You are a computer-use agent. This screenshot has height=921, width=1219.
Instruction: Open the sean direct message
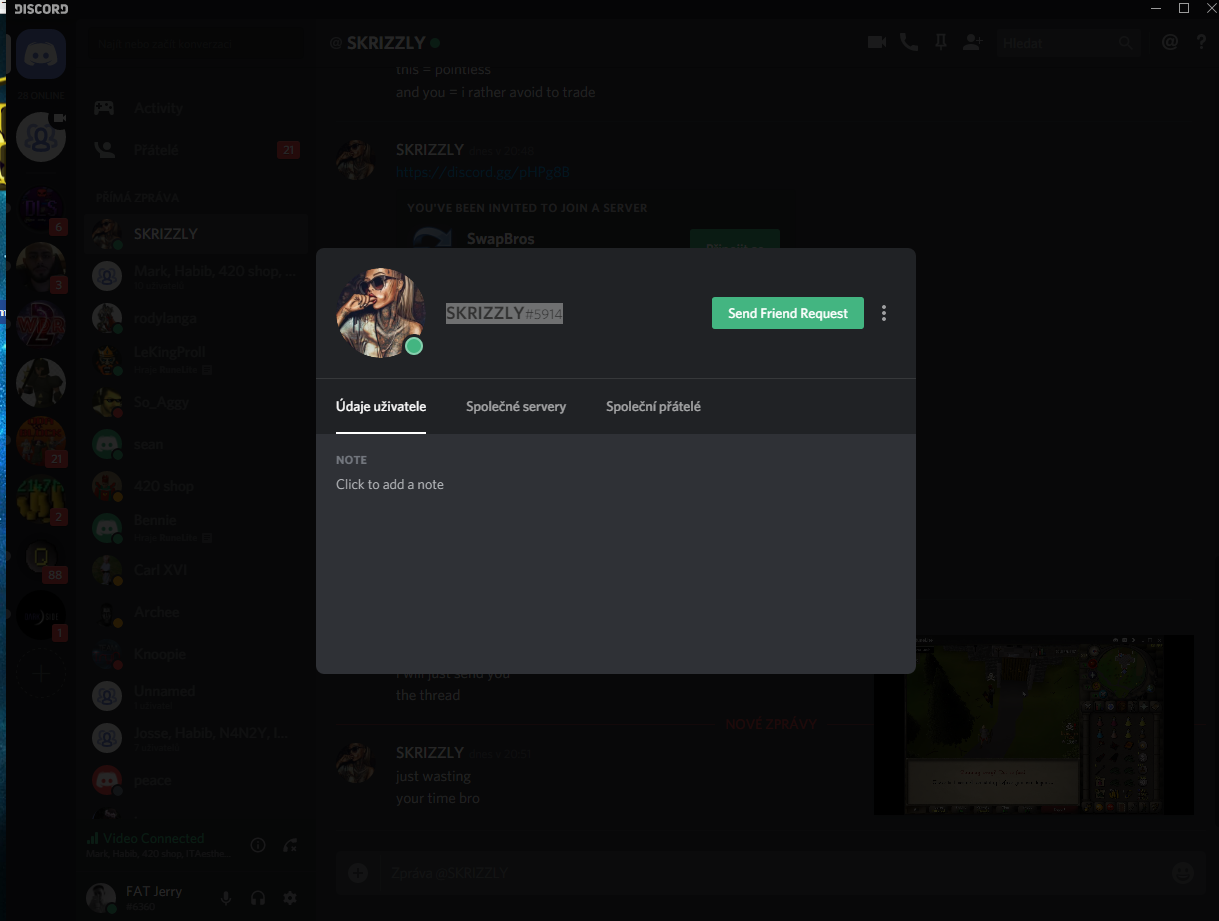click(196, 444)
